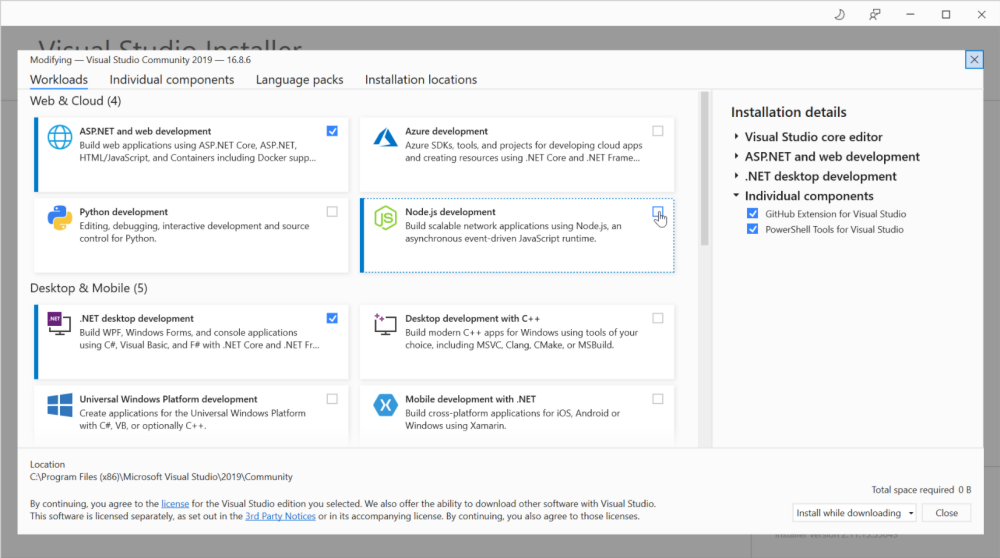
Task: Enable the Python development workload checkbox
Action: pos(332,212)
